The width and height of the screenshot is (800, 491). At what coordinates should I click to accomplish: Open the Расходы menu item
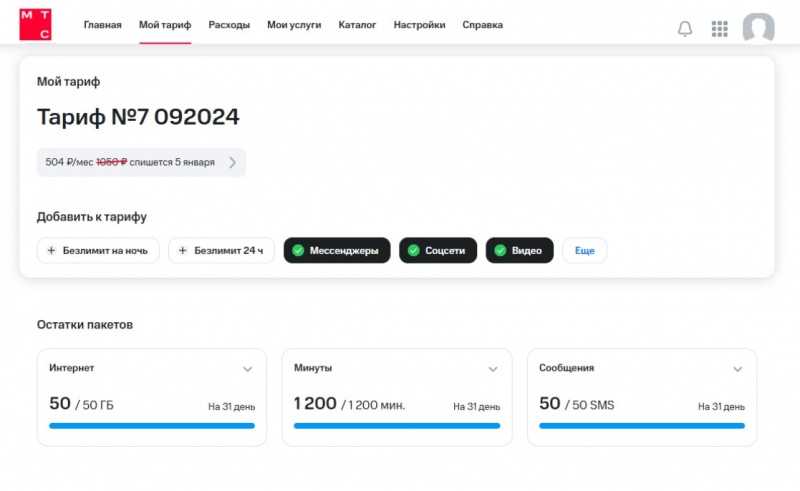229,25
